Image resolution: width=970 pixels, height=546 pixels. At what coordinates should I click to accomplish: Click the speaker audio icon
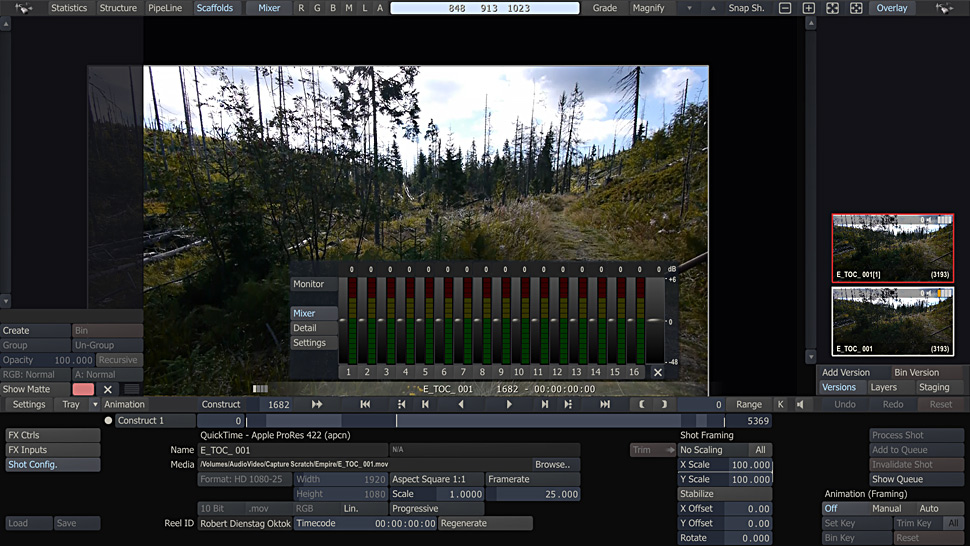799,404
